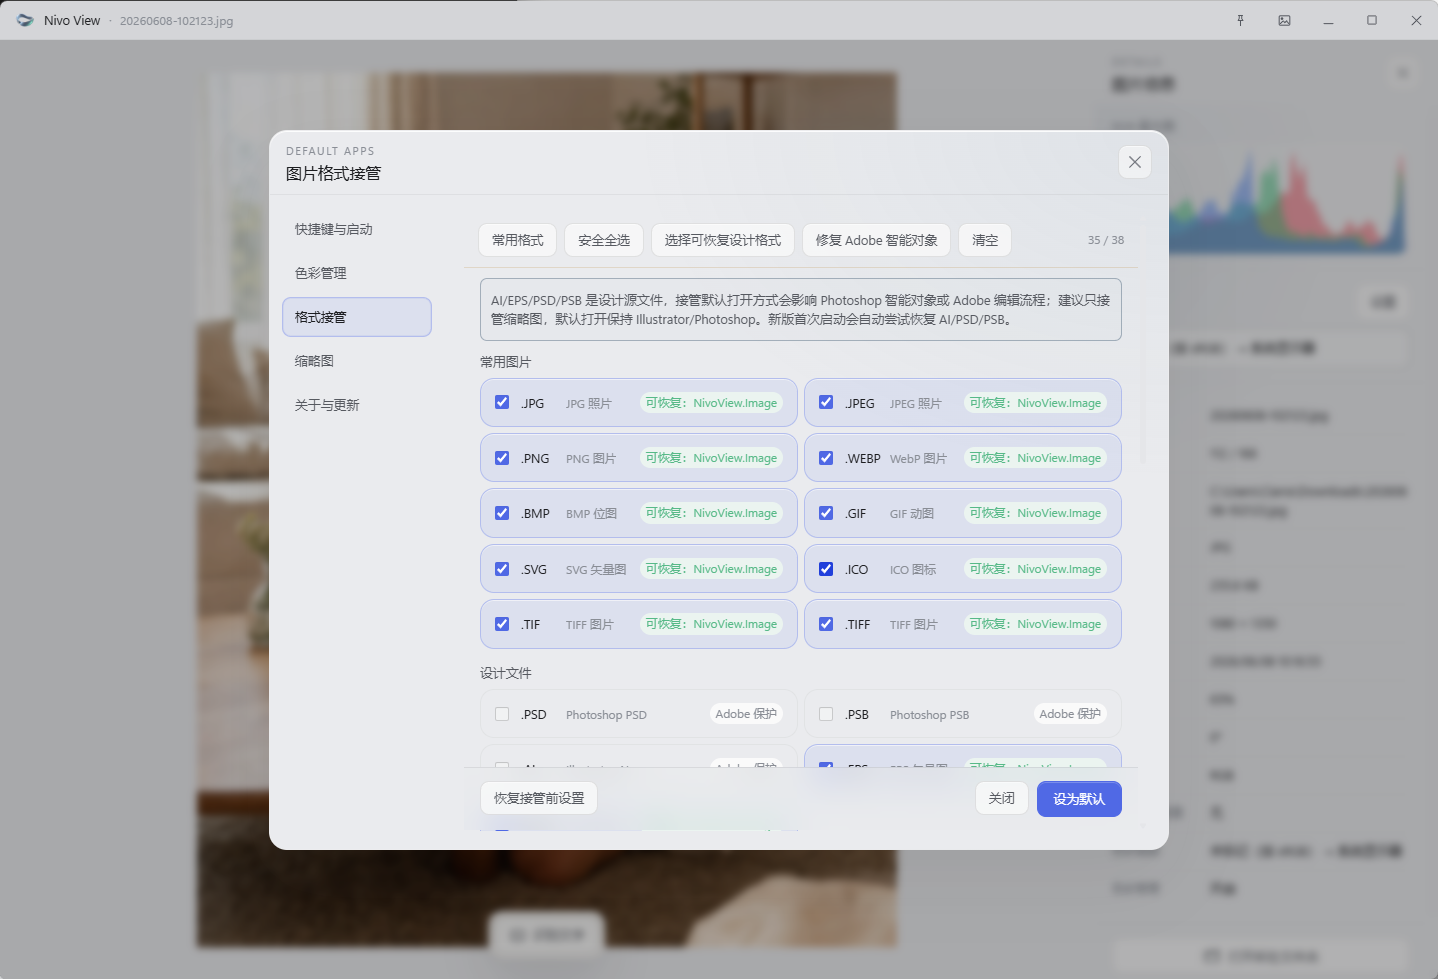1438x979 pixels.
Task: Uncheck the .PNG format checkbox
Action: click(502, 457)
